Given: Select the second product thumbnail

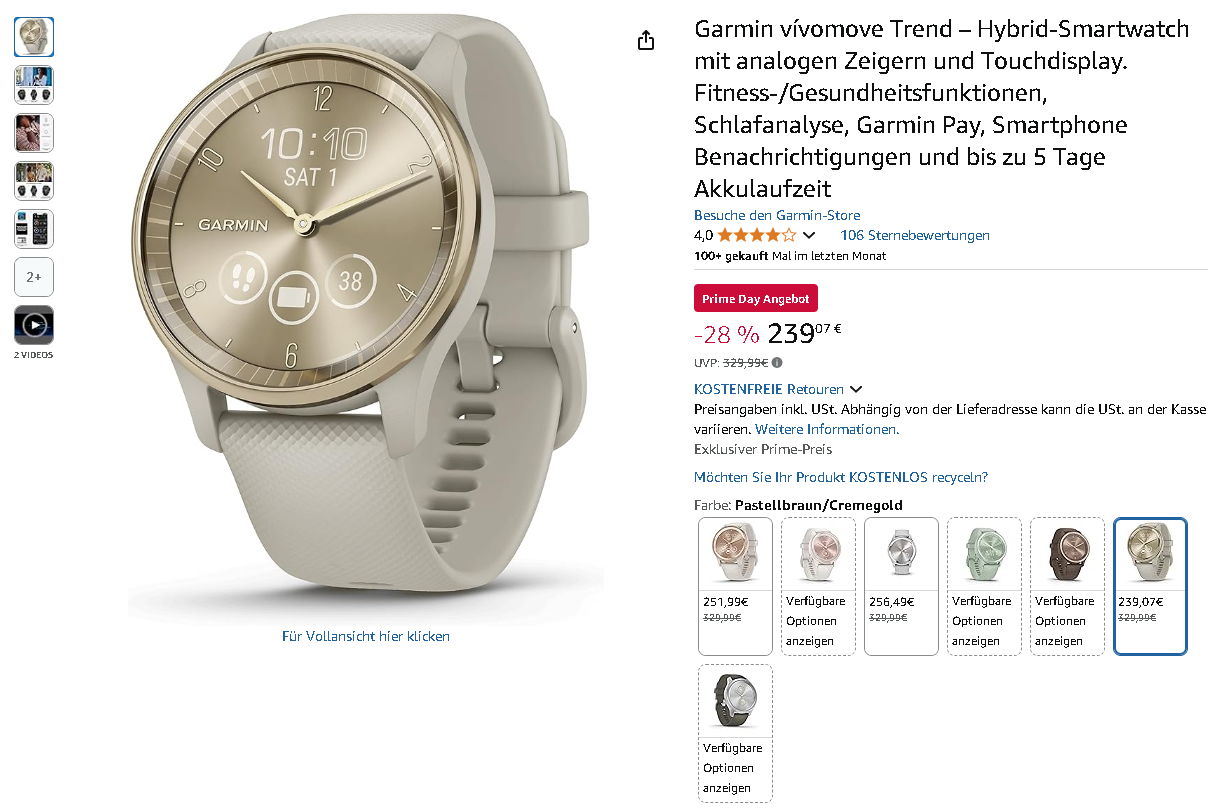Looking at the screenshot, I should [34, 85].
